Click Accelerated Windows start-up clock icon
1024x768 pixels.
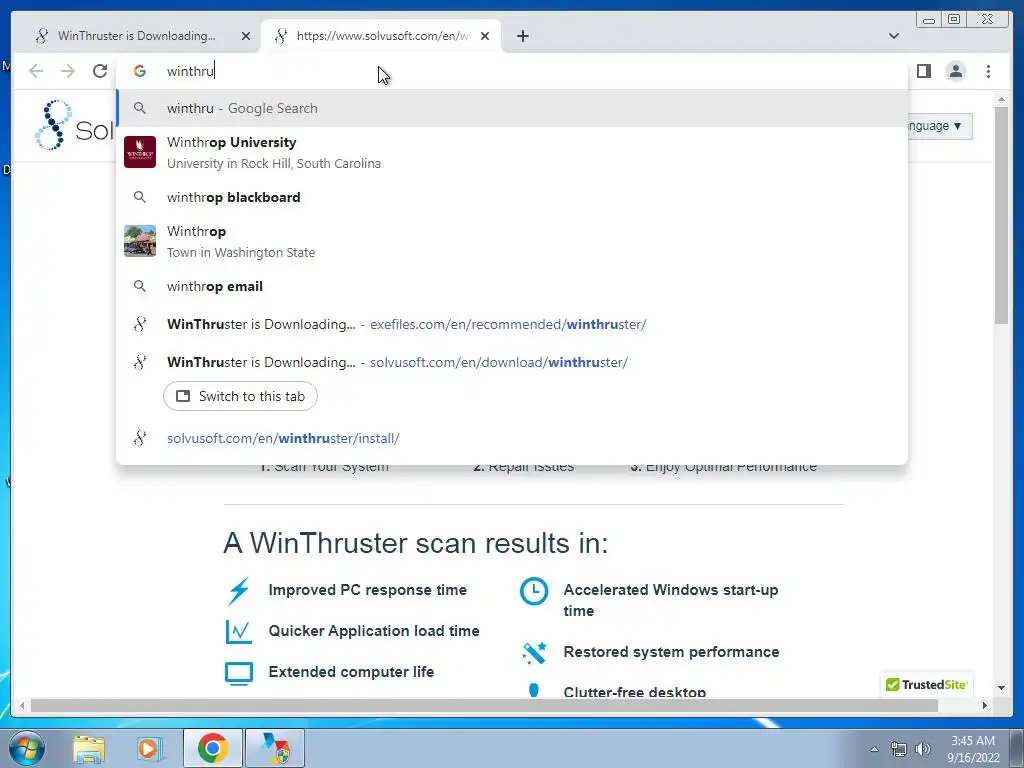(x=534, y=591)
